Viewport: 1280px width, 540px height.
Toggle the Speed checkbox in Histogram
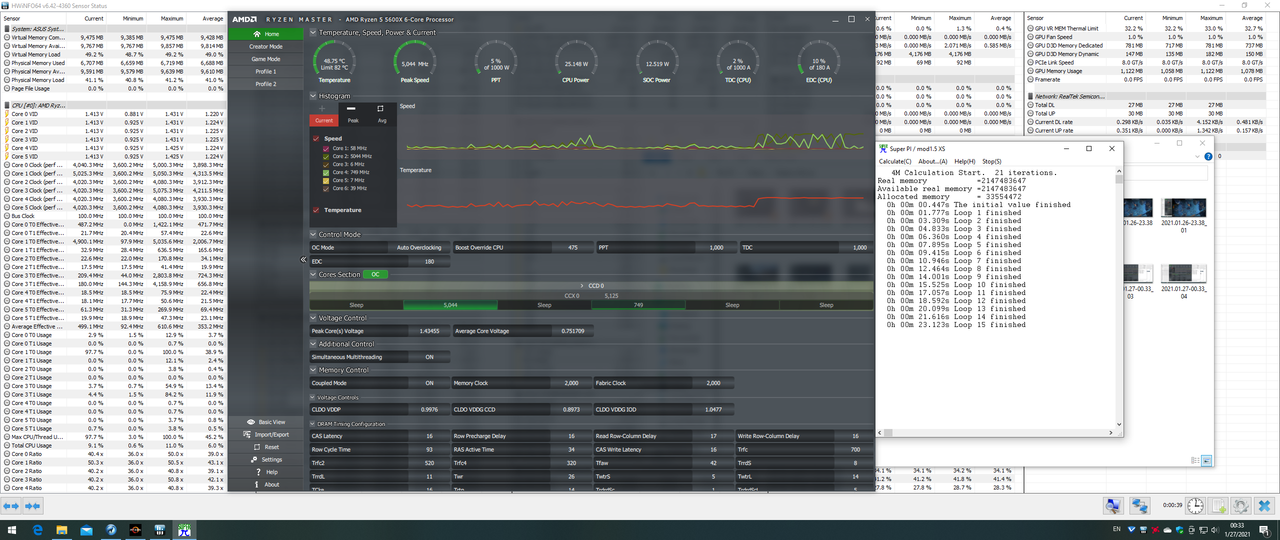(x=316, y=139)
